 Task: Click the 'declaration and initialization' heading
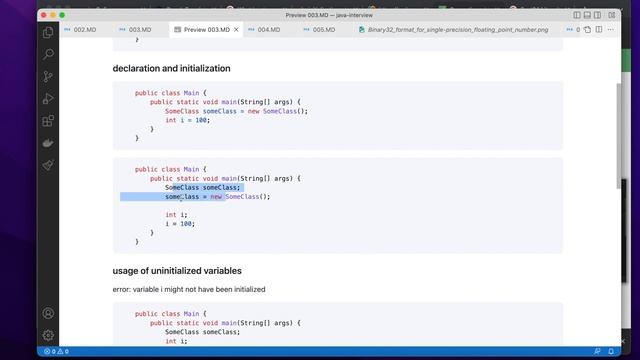[x=171, y=68]
